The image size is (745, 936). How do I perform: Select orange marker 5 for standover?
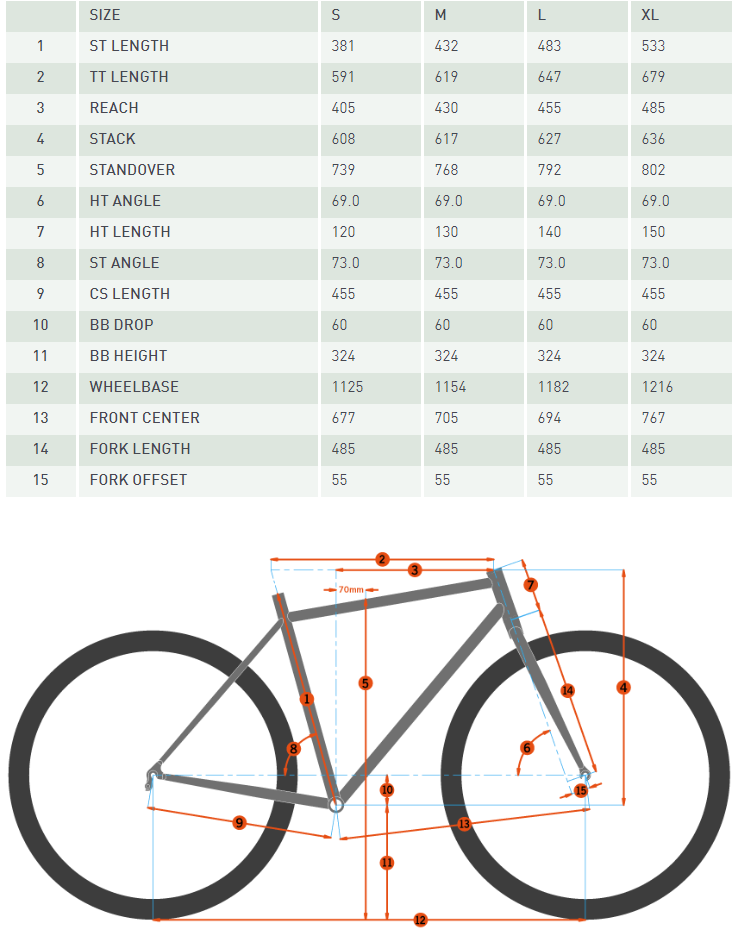365,683
